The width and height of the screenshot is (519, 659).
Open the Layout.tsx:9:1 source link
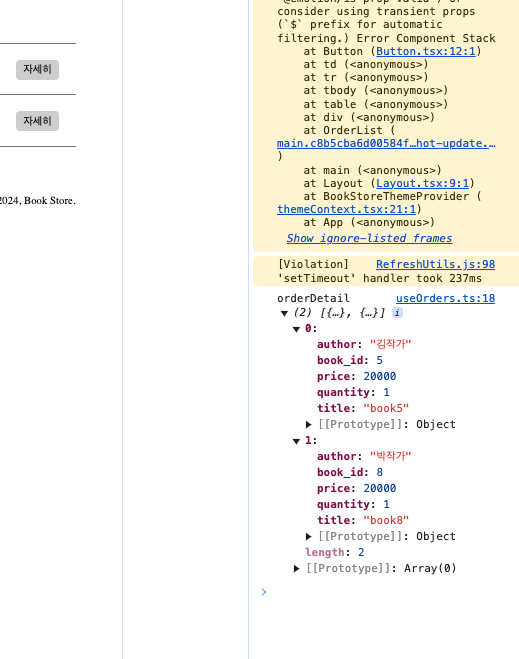[422, 183]
